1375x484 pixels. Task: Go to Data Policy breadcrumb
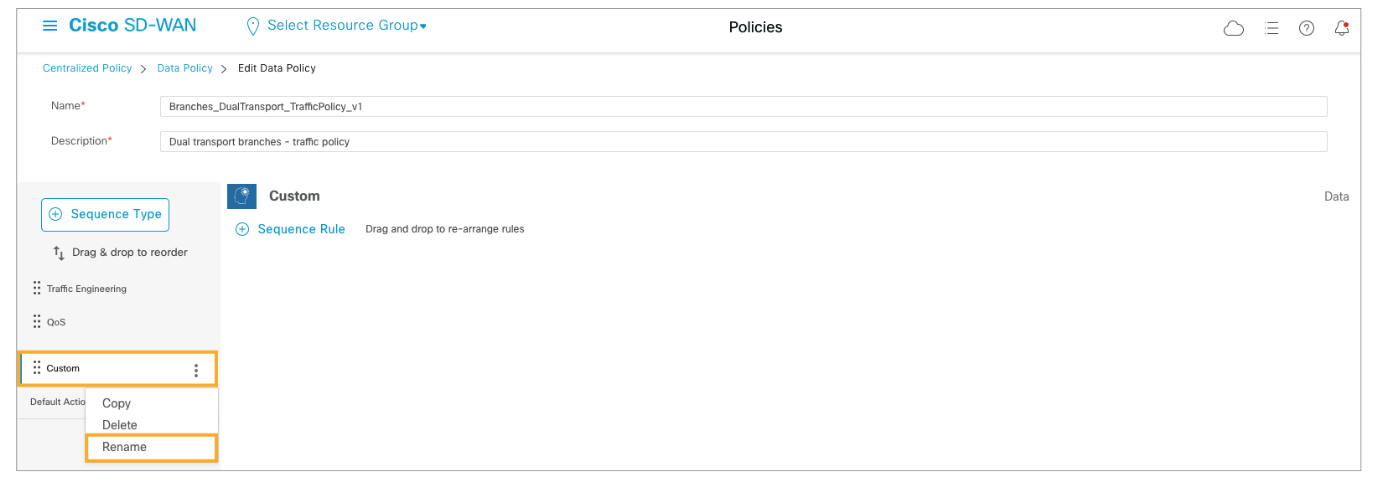pos(185,68)
